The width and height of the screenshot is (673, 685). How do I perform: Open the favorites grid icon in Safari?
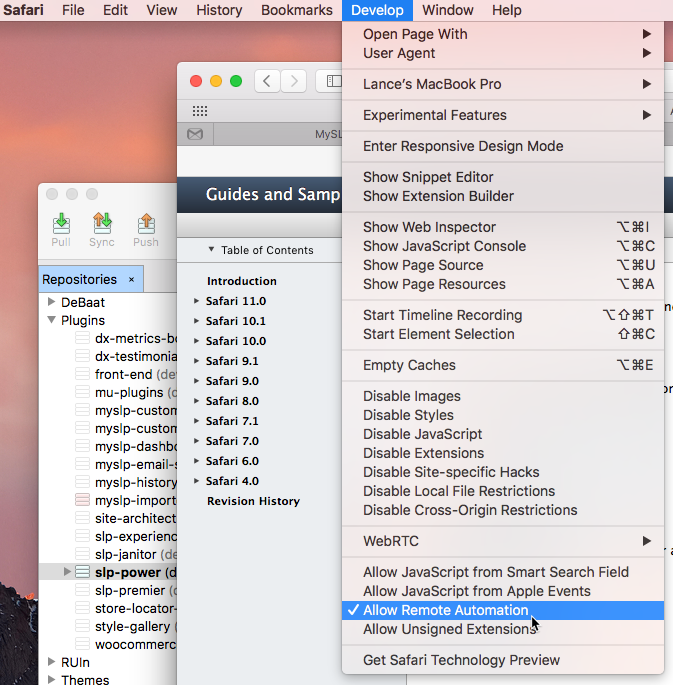[200, 111]
